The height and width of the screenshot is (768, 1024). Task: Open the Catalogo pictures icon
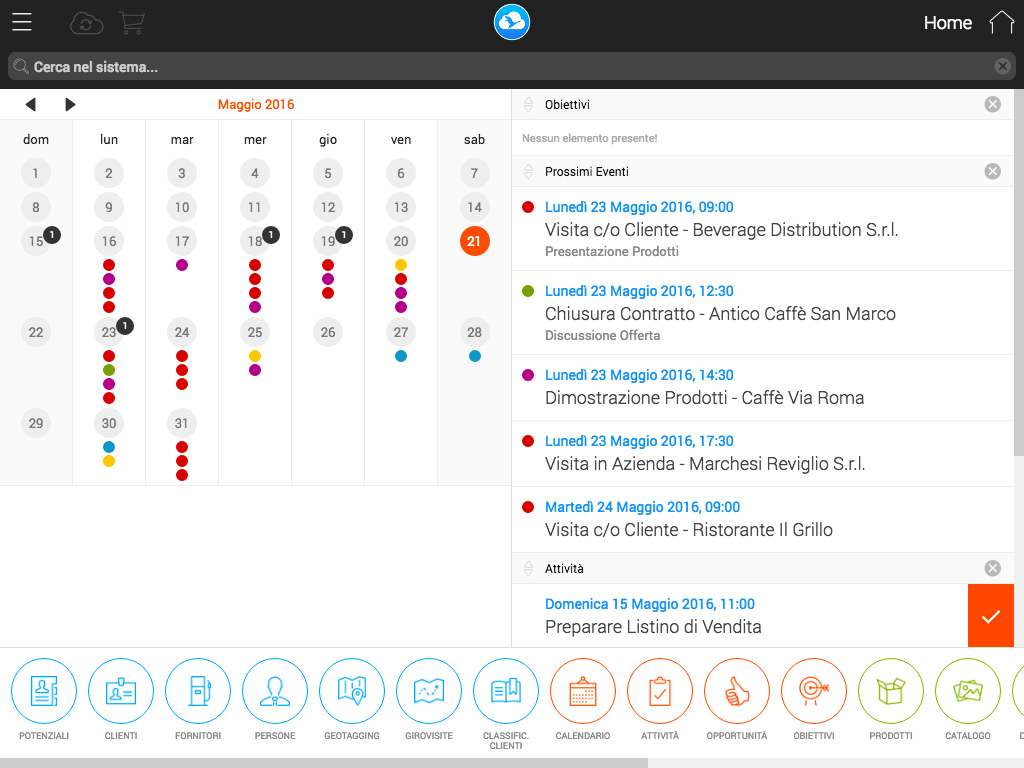(x=968, y=691)
